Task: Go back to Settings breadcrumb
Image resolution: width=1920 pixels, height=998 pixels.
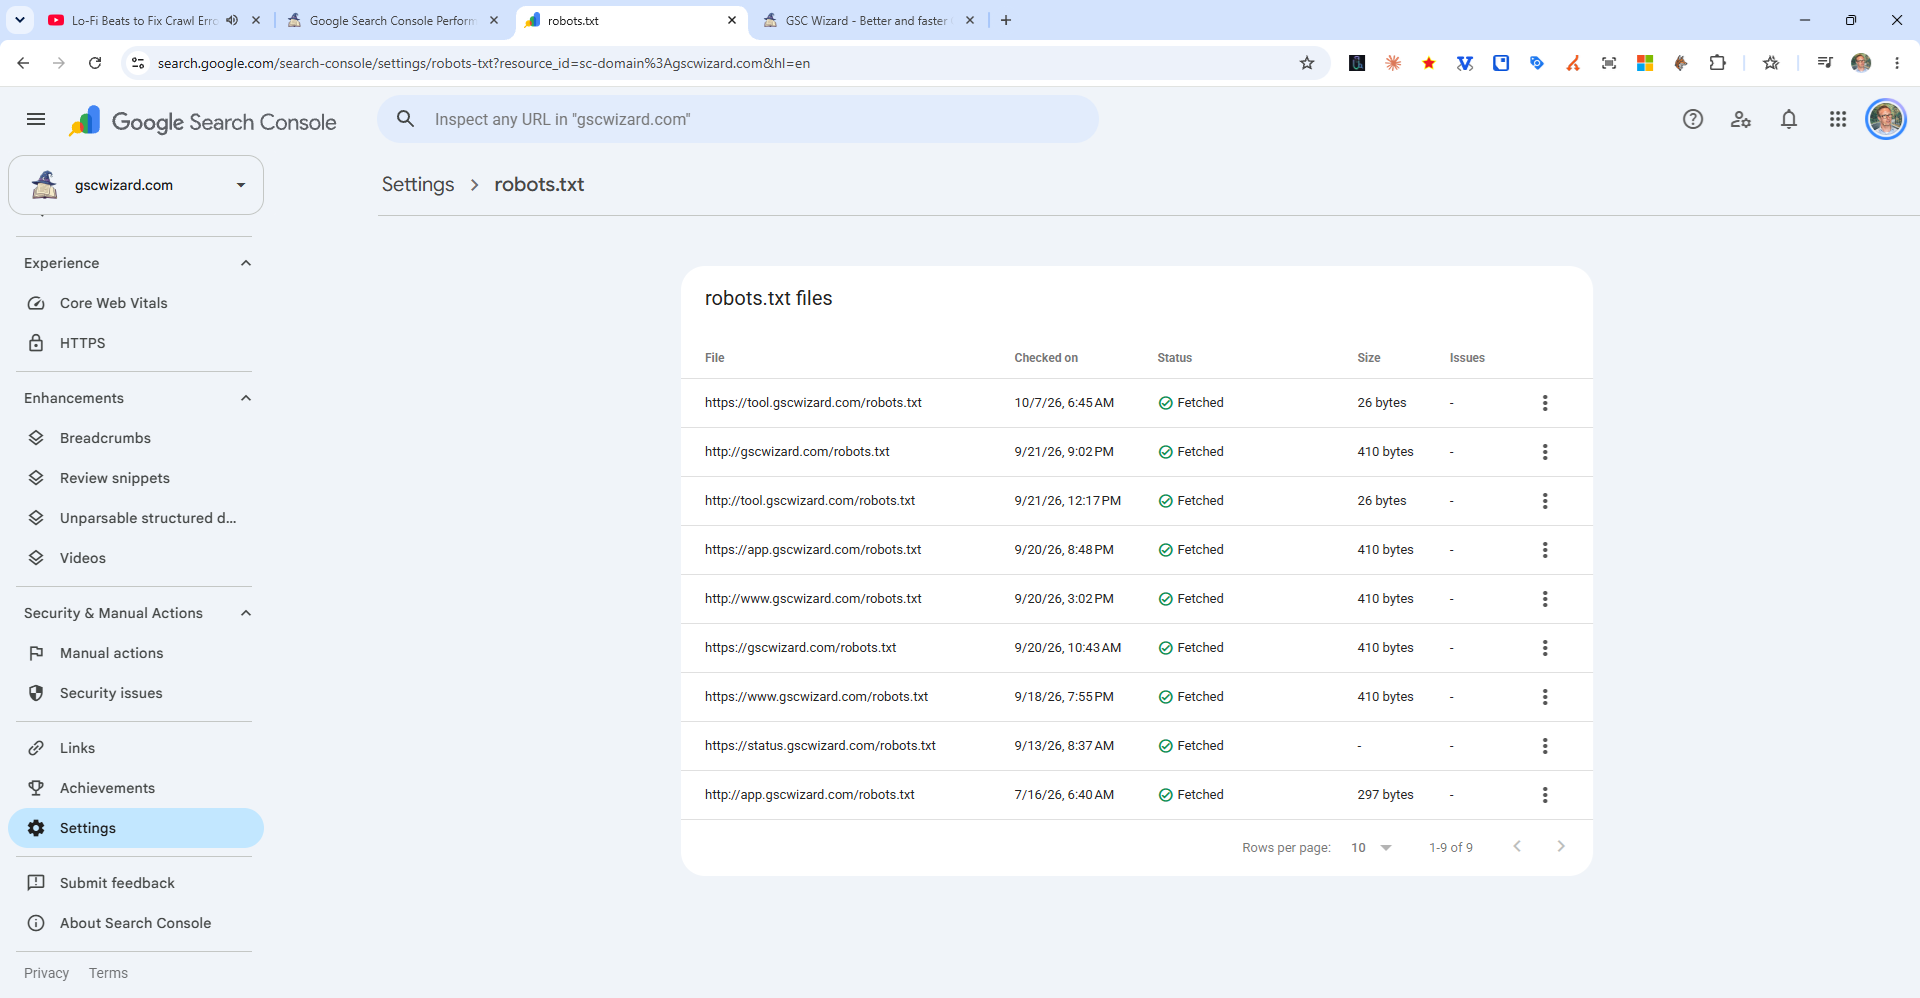Action: click(418, 185)
